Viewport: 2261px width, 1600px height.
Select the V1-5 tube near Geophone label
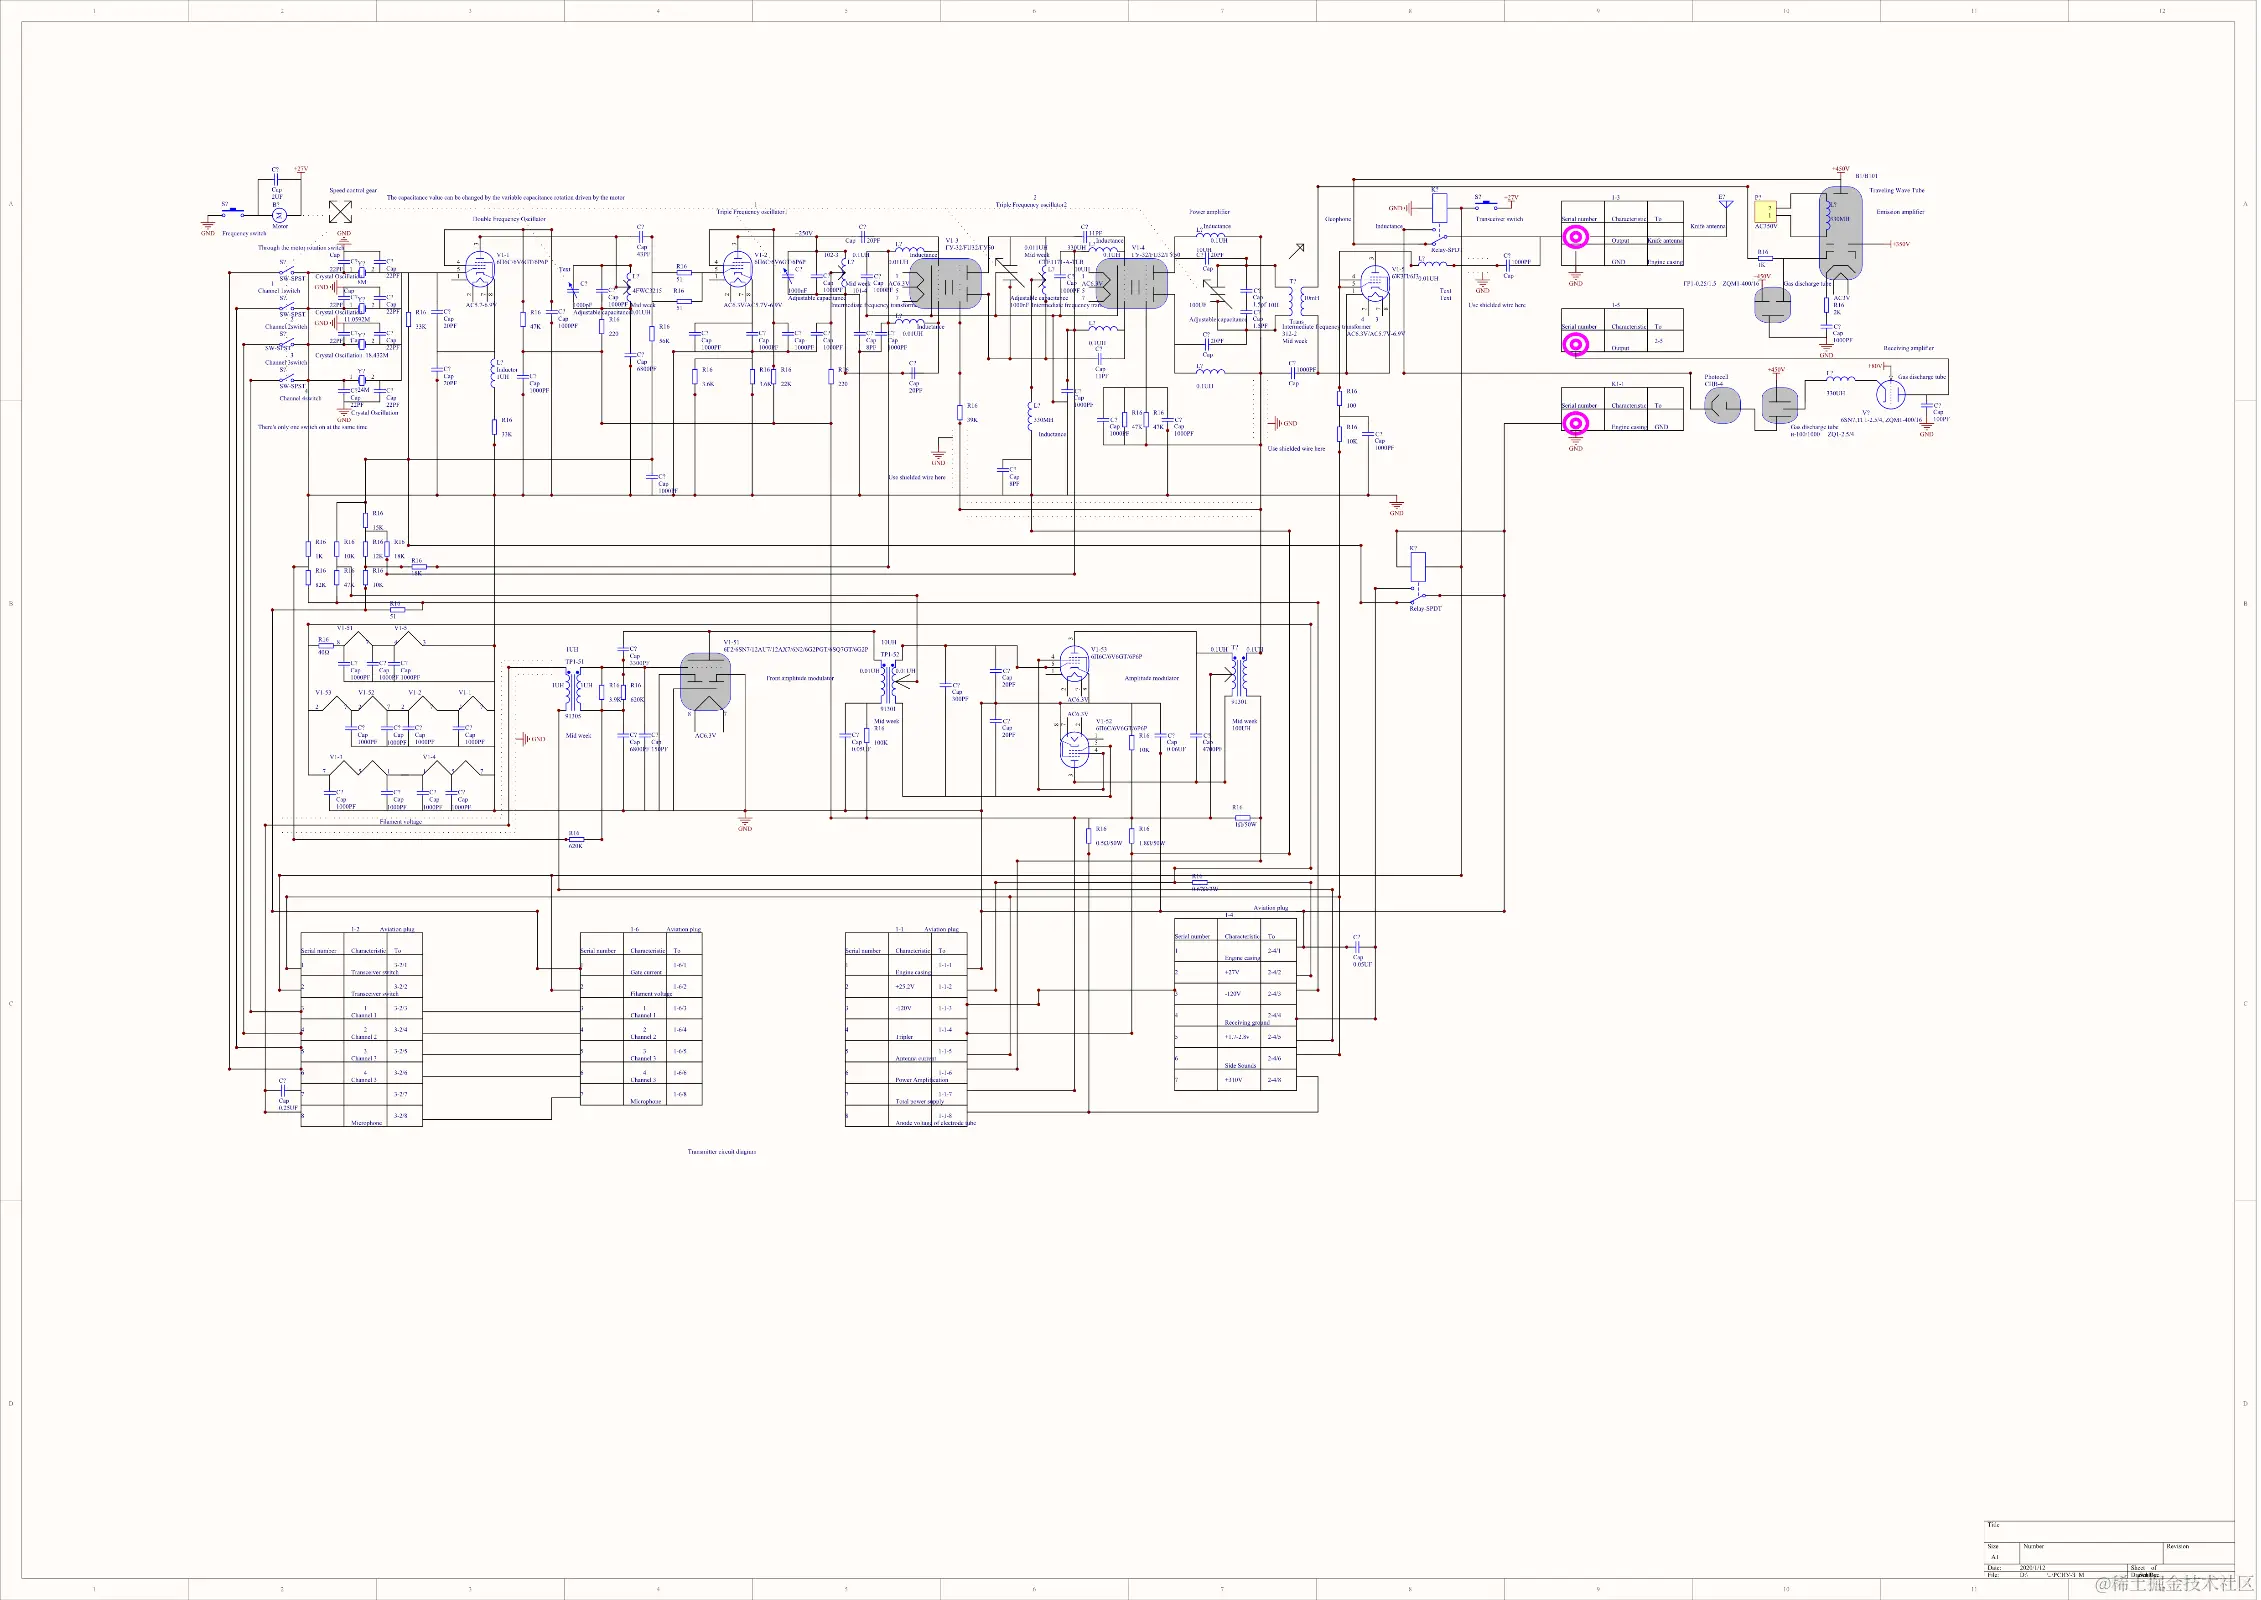(x=1375, y=283)
